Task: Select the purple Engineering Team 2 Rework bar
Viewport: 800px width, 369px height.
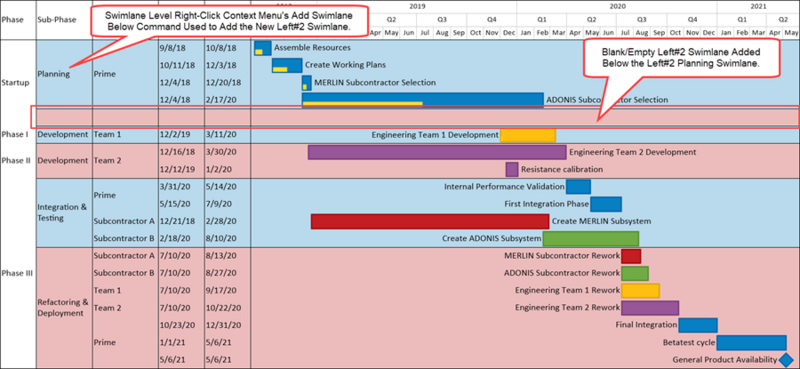Action: (649, 308)
